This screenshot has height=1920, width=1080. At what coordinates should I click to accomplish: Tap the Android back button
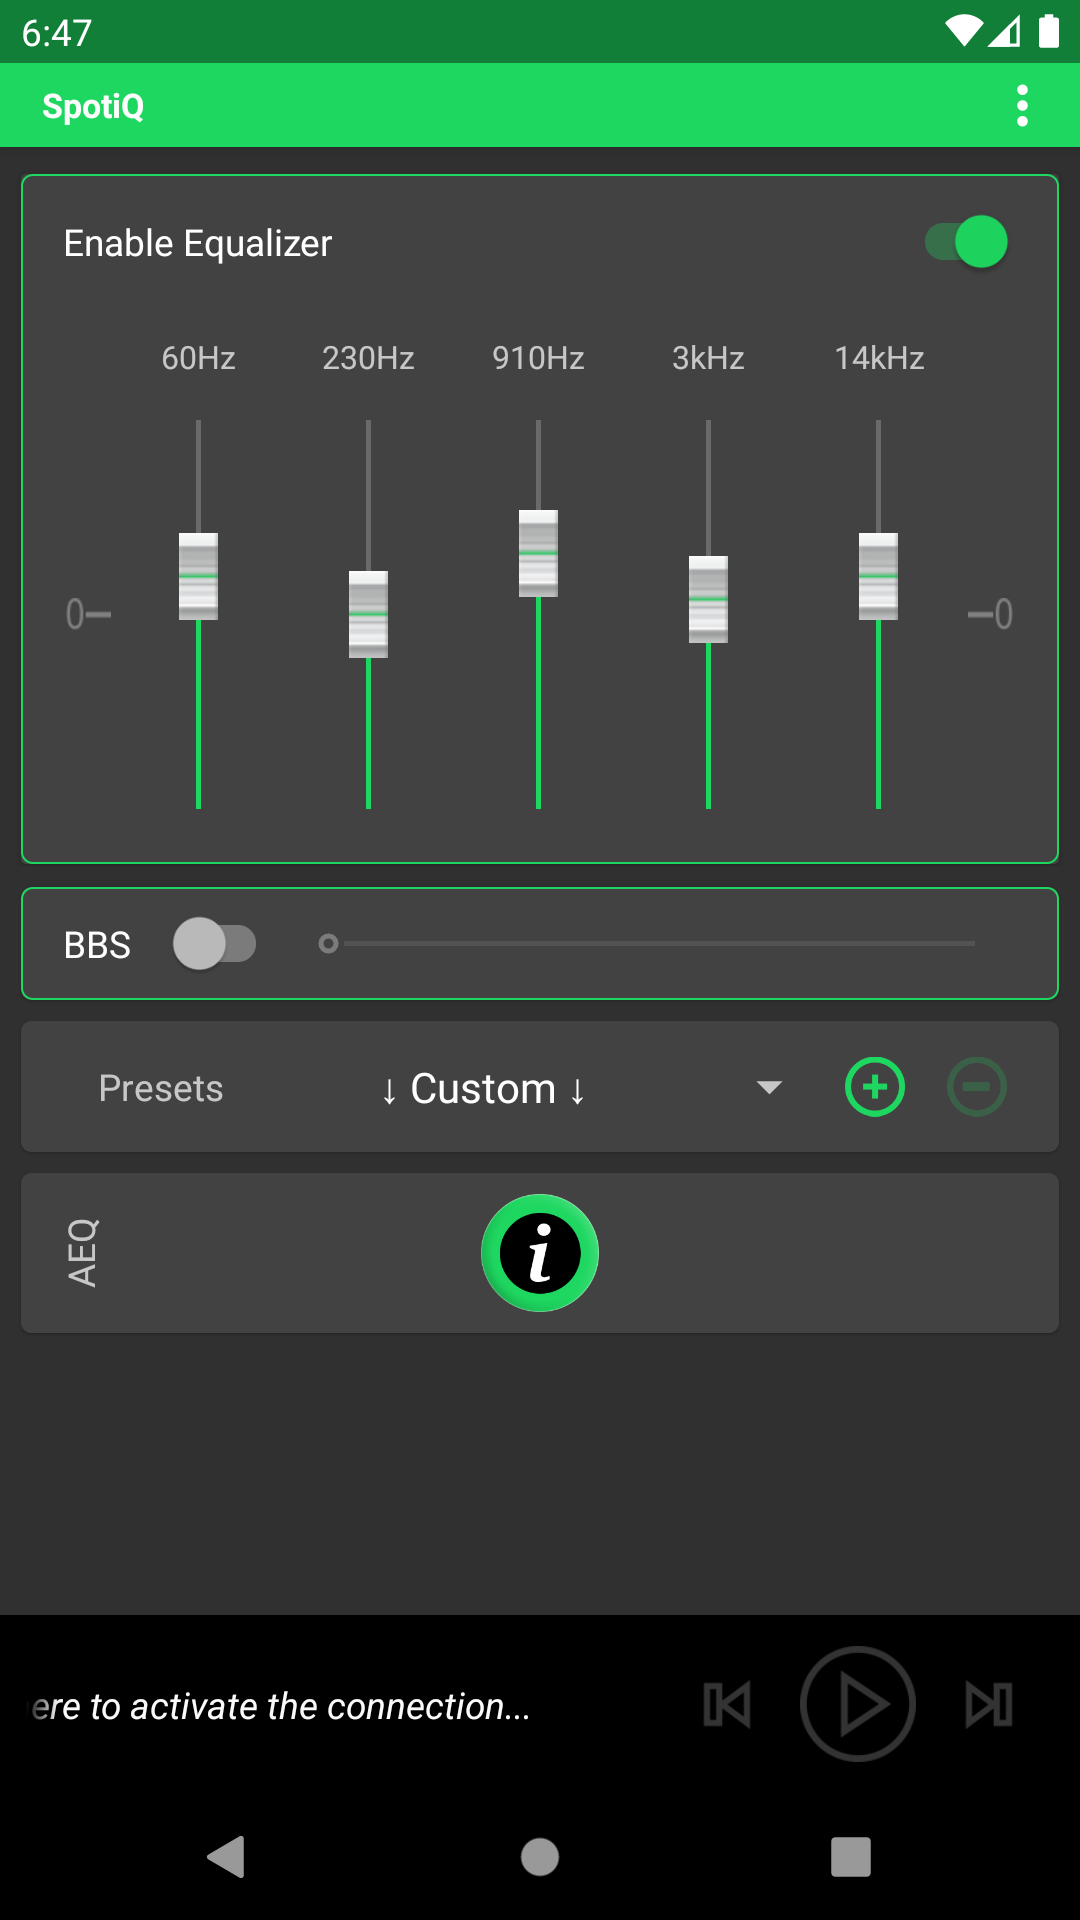point(226,1857)
